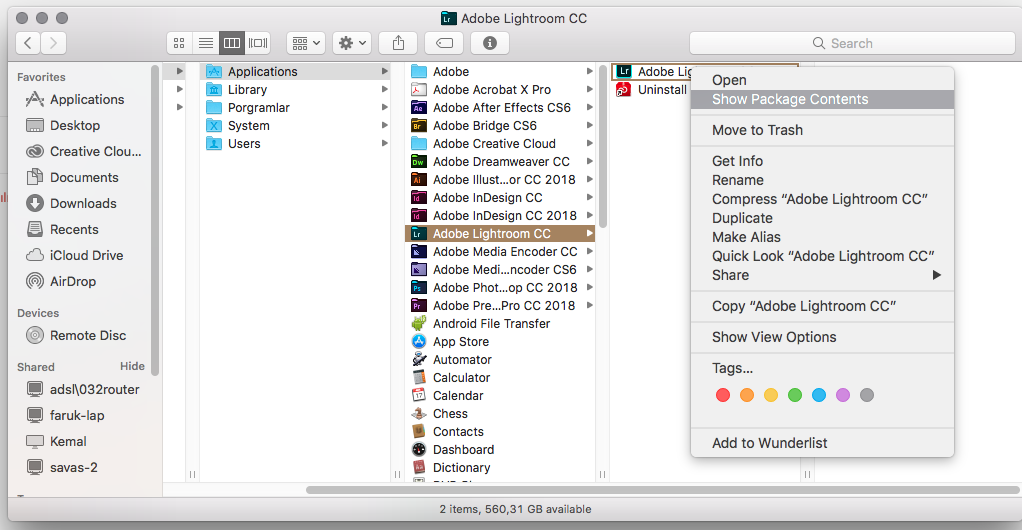Switch to column view
Viewport: 1022px width, 530px height.
(231, 43)
